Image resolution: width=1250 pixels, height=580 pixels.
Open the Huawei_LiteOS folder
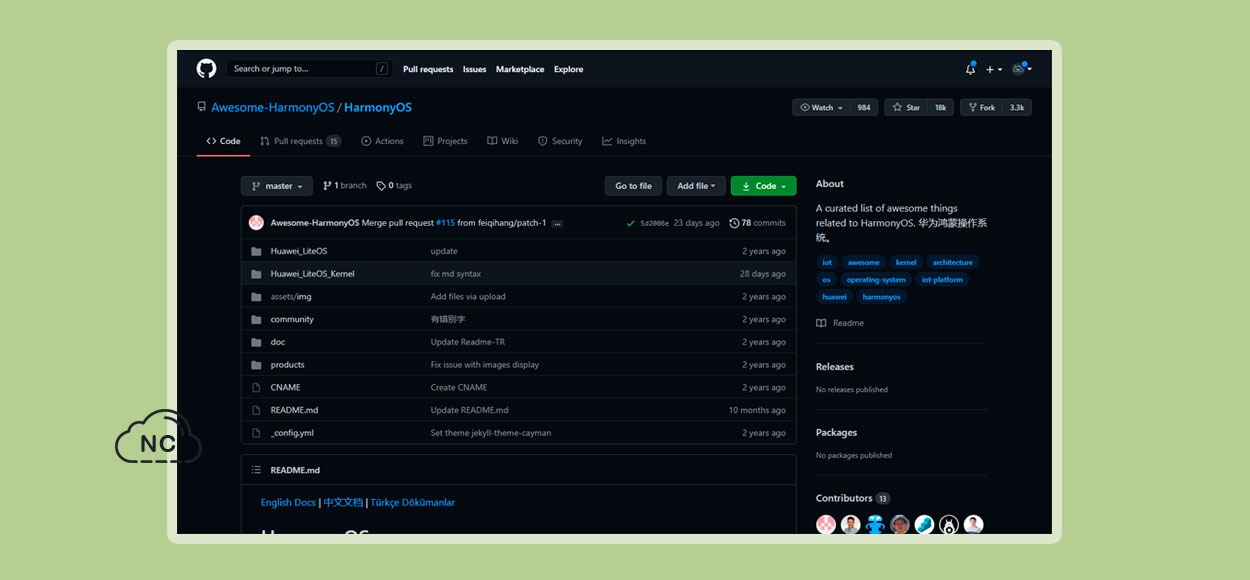(x=298, y=251)
